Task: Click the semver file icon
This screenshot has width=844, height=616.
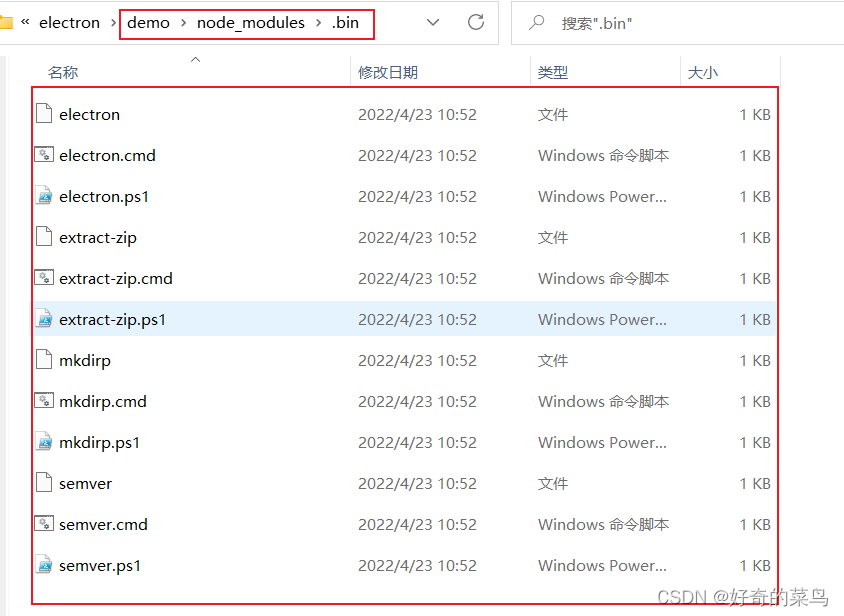Action: click(44, 483)
